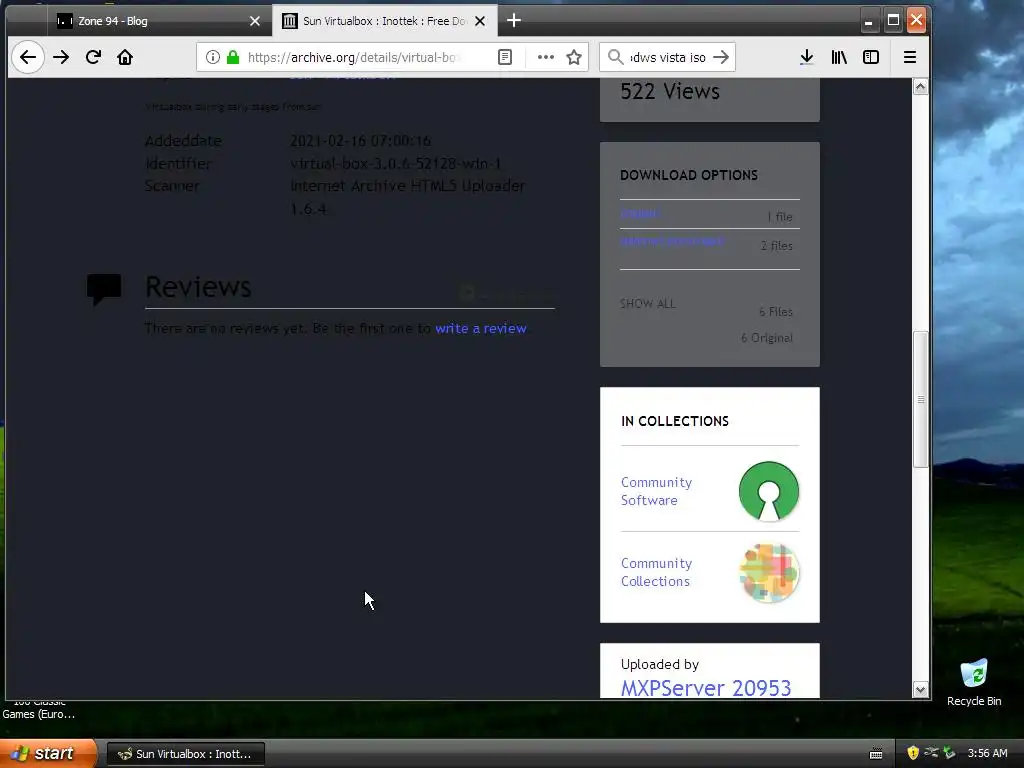Viewport: 1024px width, 768px height.
Task: Close the Sun Virtualbox tab
Action: tap(480, 21)
